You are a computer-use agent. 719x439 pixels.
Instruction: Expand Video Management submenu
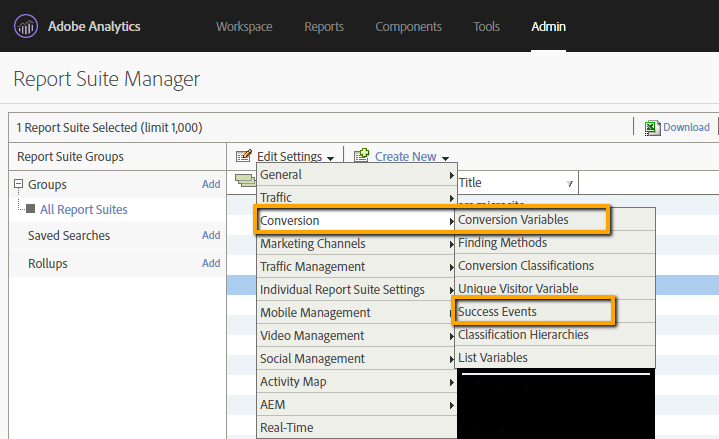pos(357,335)
